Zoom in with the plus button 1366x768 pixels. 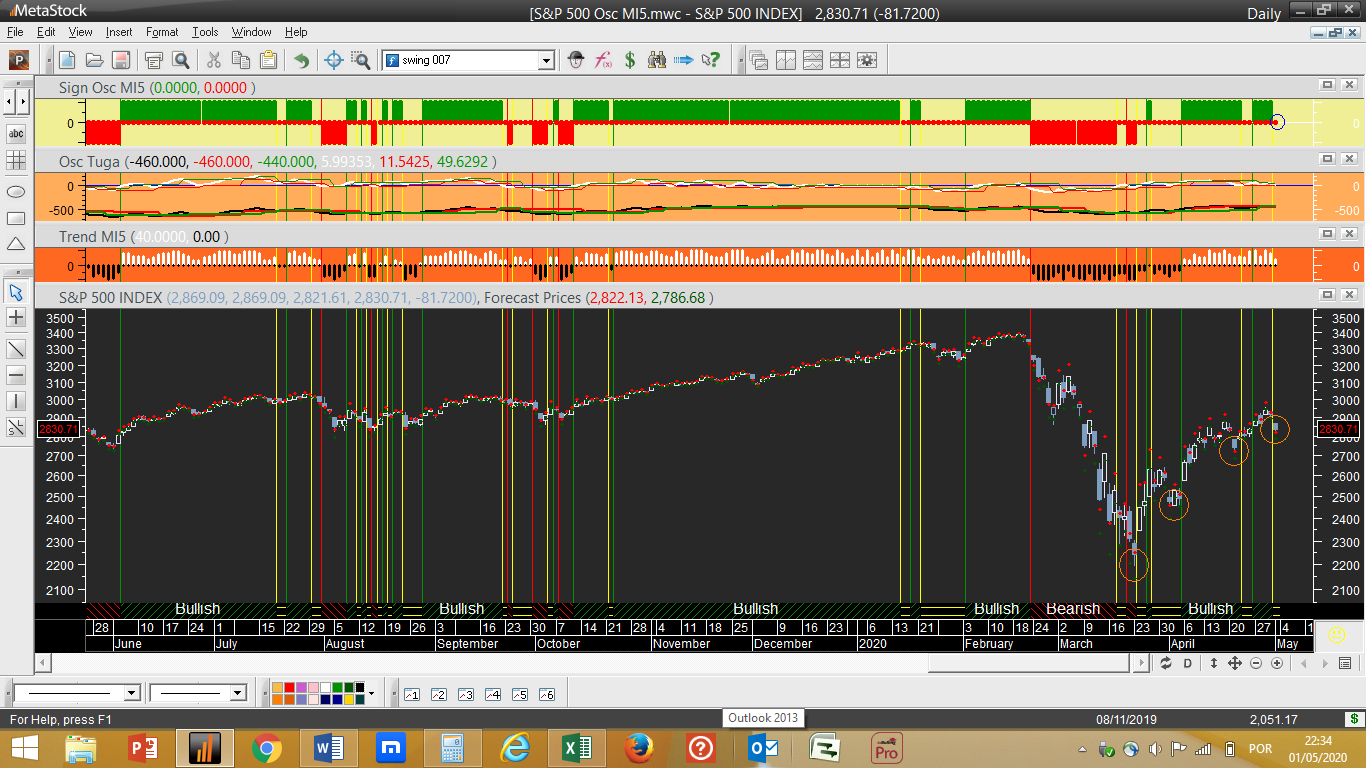(1278, 663)
